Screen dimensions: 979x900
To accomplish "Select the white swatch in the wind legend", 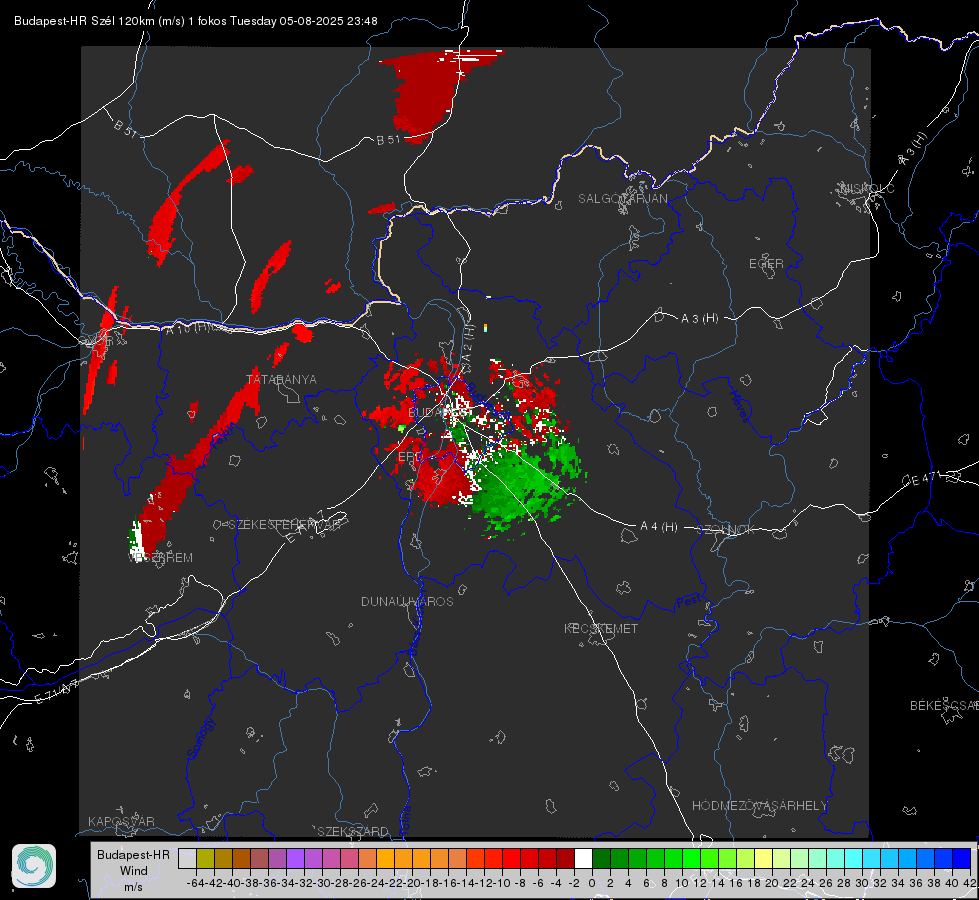I will (x=583, y=858).
